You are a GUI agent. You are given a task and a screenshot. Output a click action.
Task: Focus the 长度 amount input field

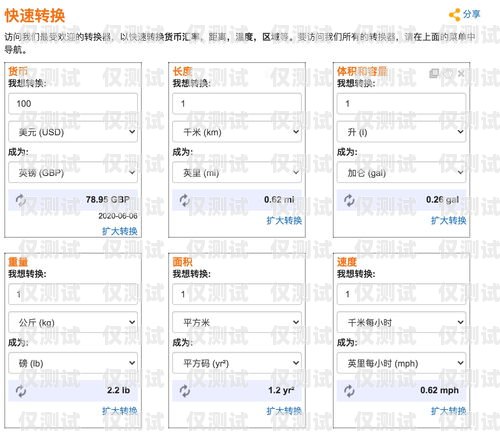237,104
